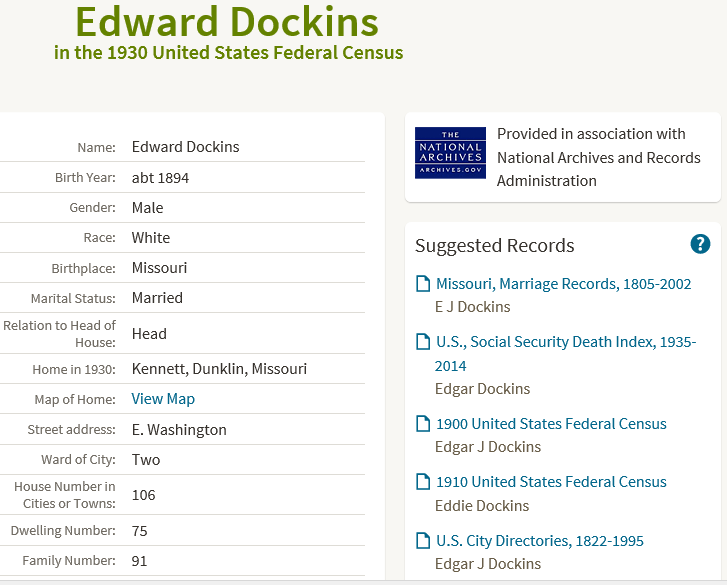
Task: Click the 'House Number in Cities or Towns:' label
Action: pos(65,495)
